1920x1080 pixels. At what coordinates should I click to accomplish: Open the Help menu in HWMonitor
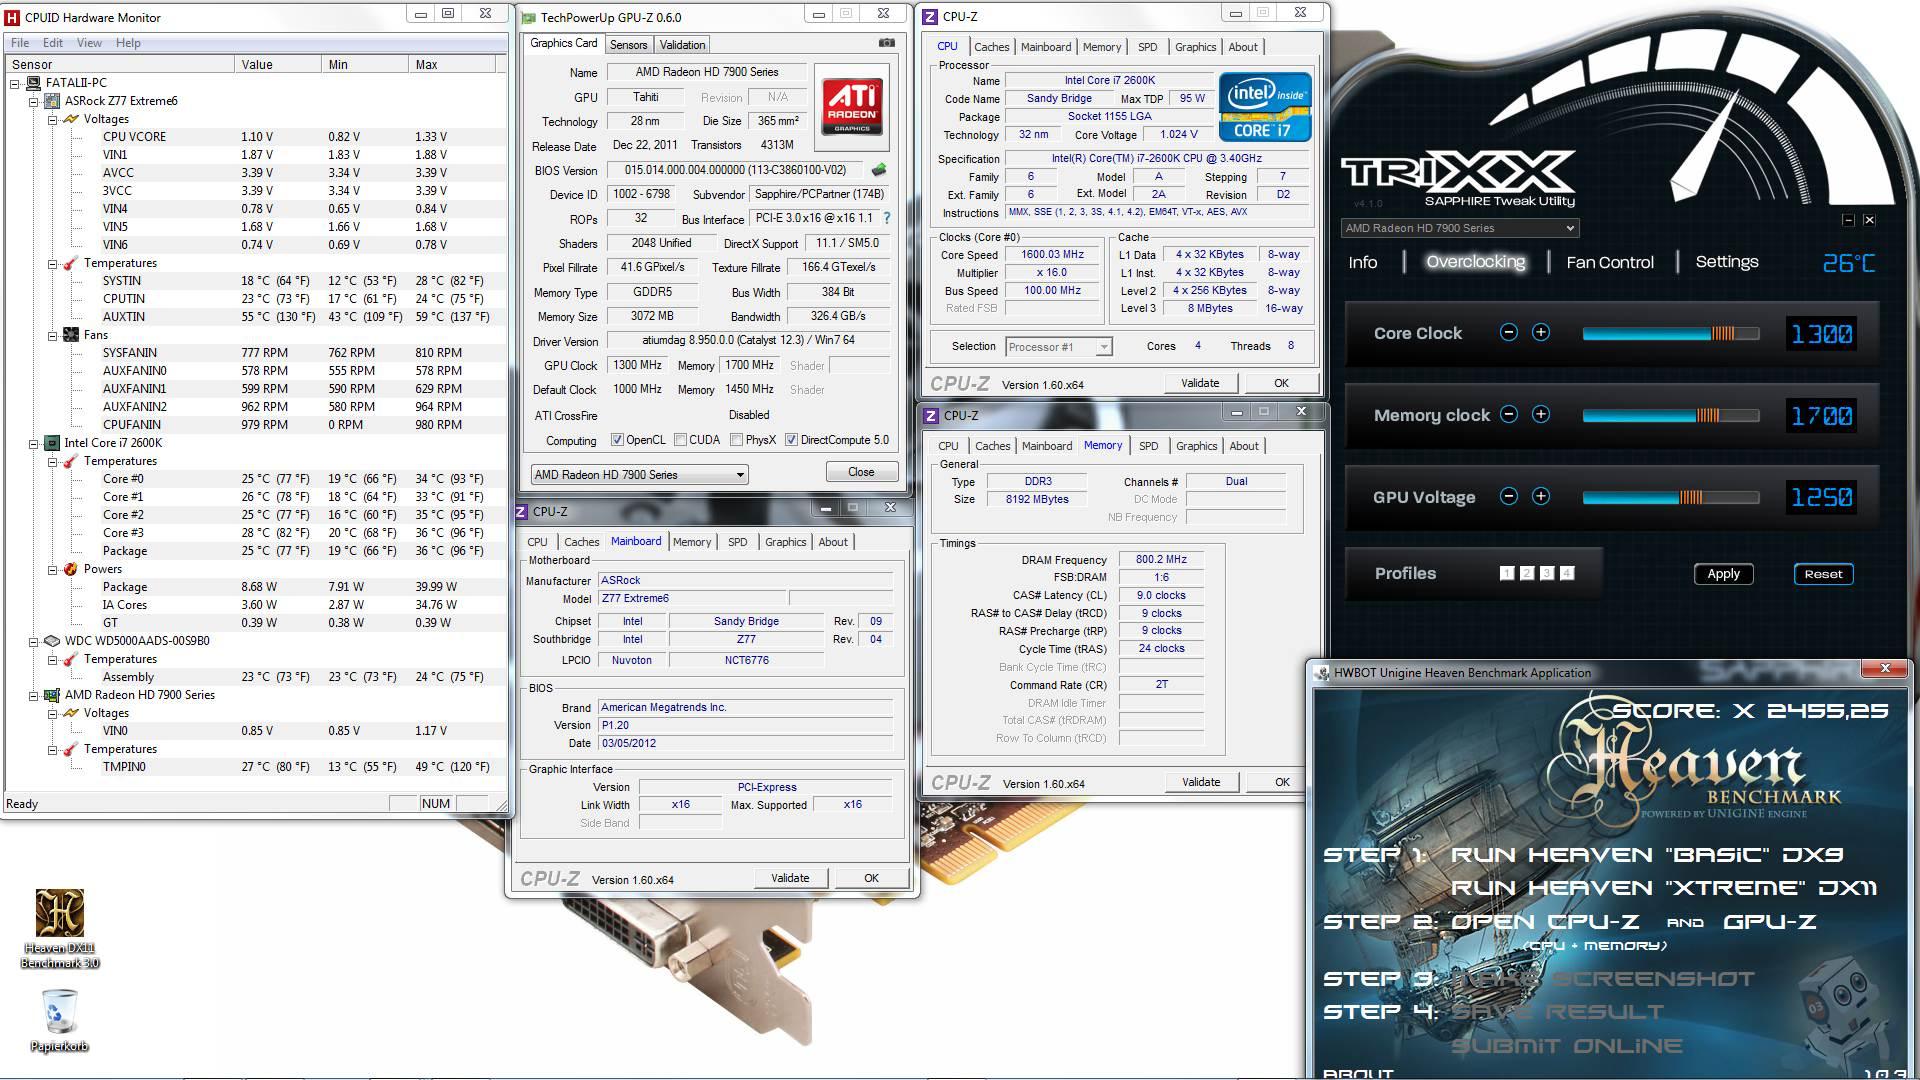[x=128, y=43]
